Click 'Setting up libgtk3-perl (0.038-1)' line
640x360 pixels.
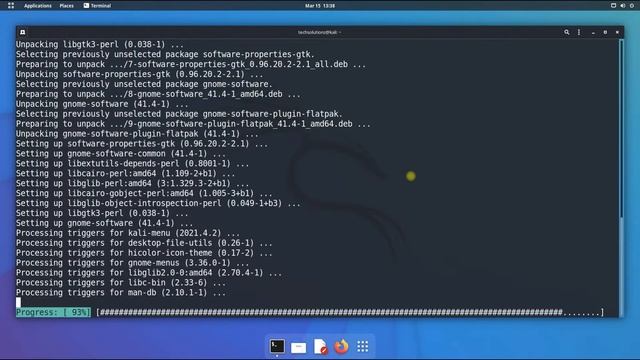[102, 213]
